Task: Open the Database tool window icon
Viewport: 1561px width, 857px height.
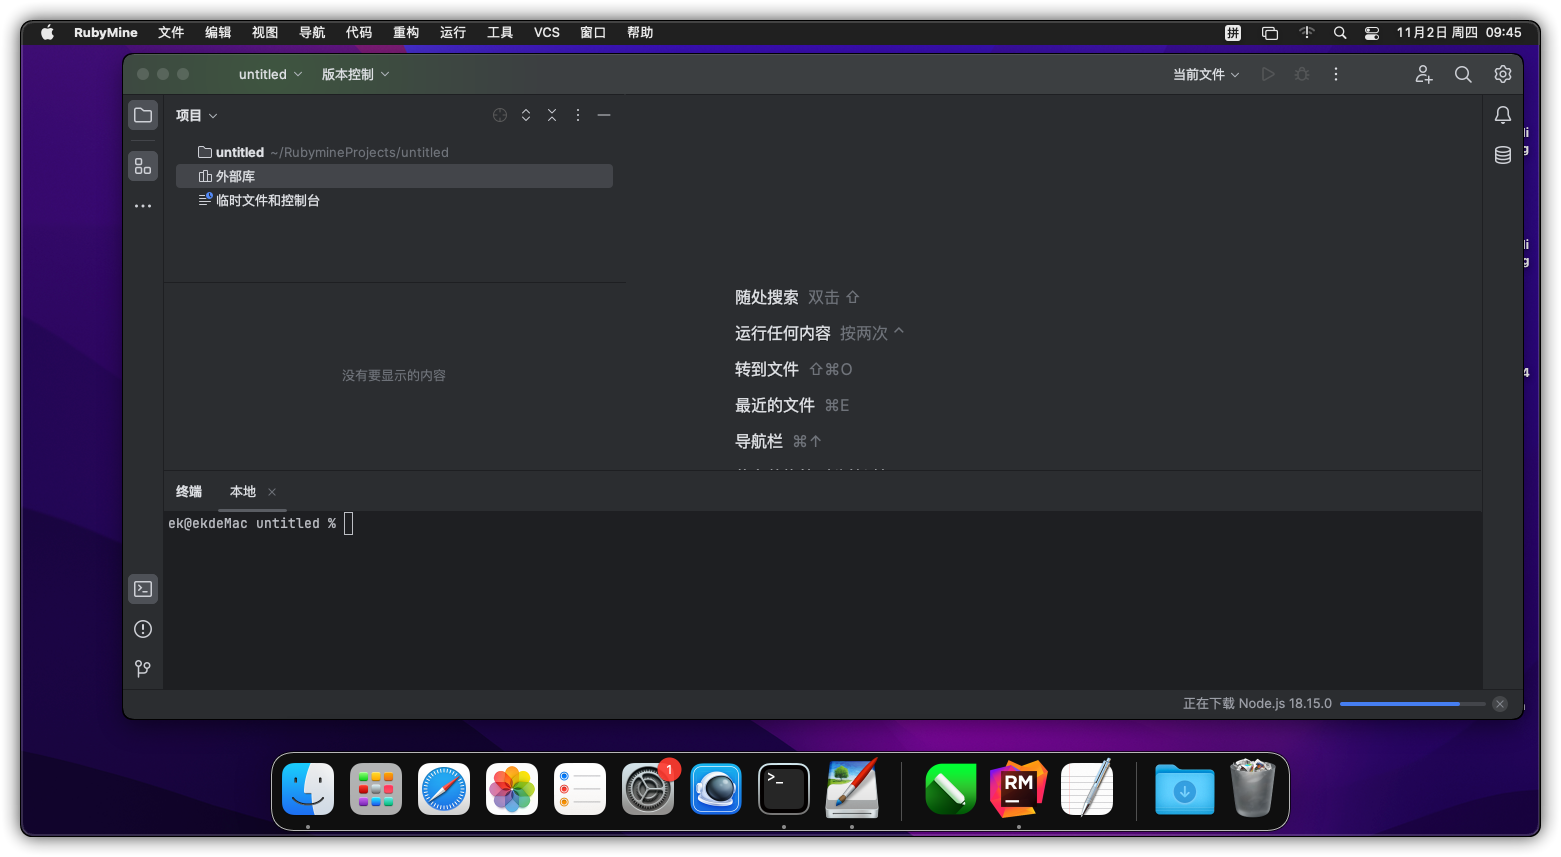Action: click(x=1502, y=155)
